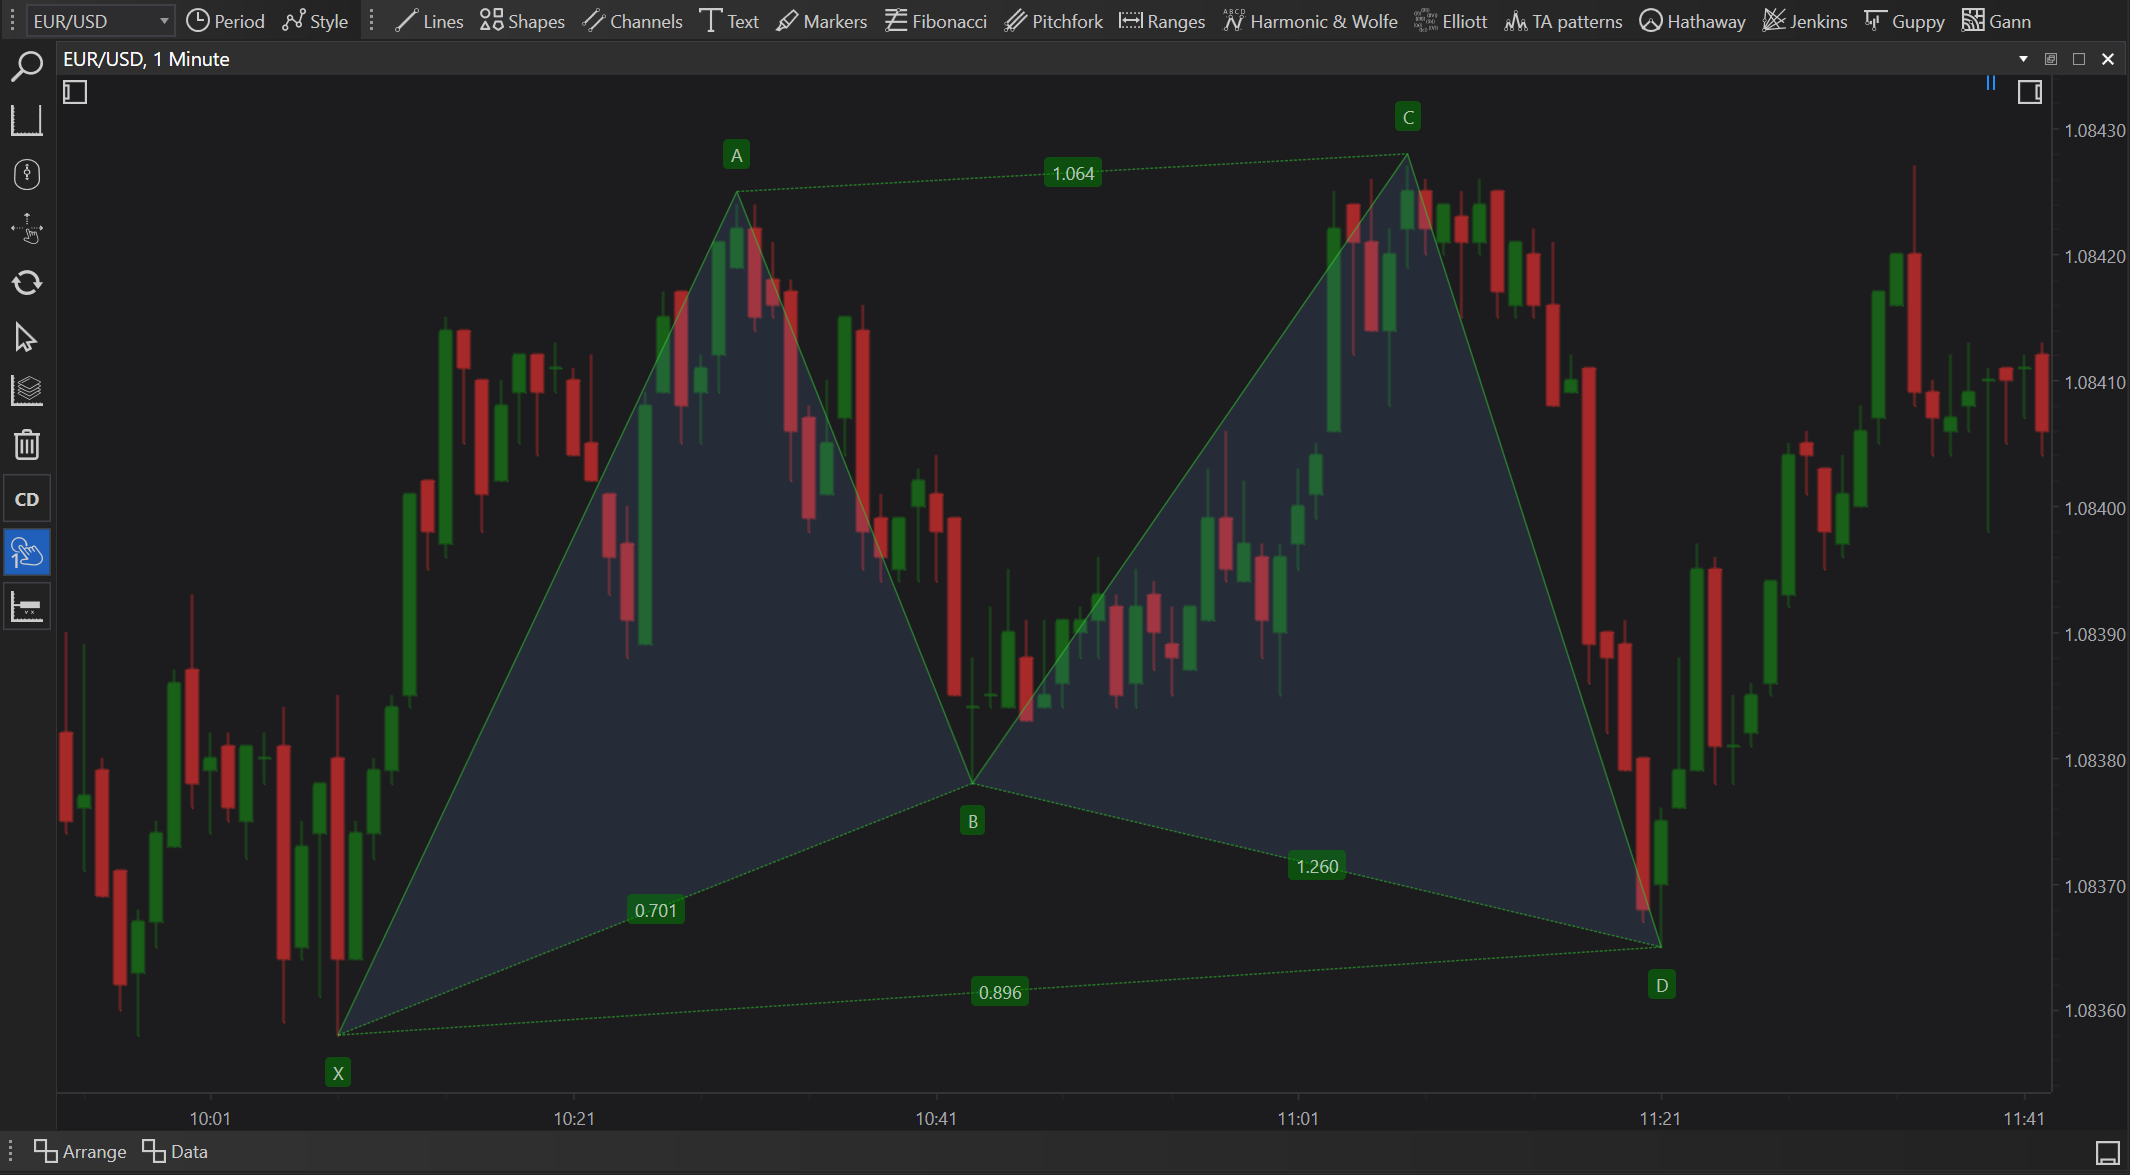2130x1175 pixels.
Task: Toggle the highlighted single-click hand mode
Action: (x=27, y=553)
